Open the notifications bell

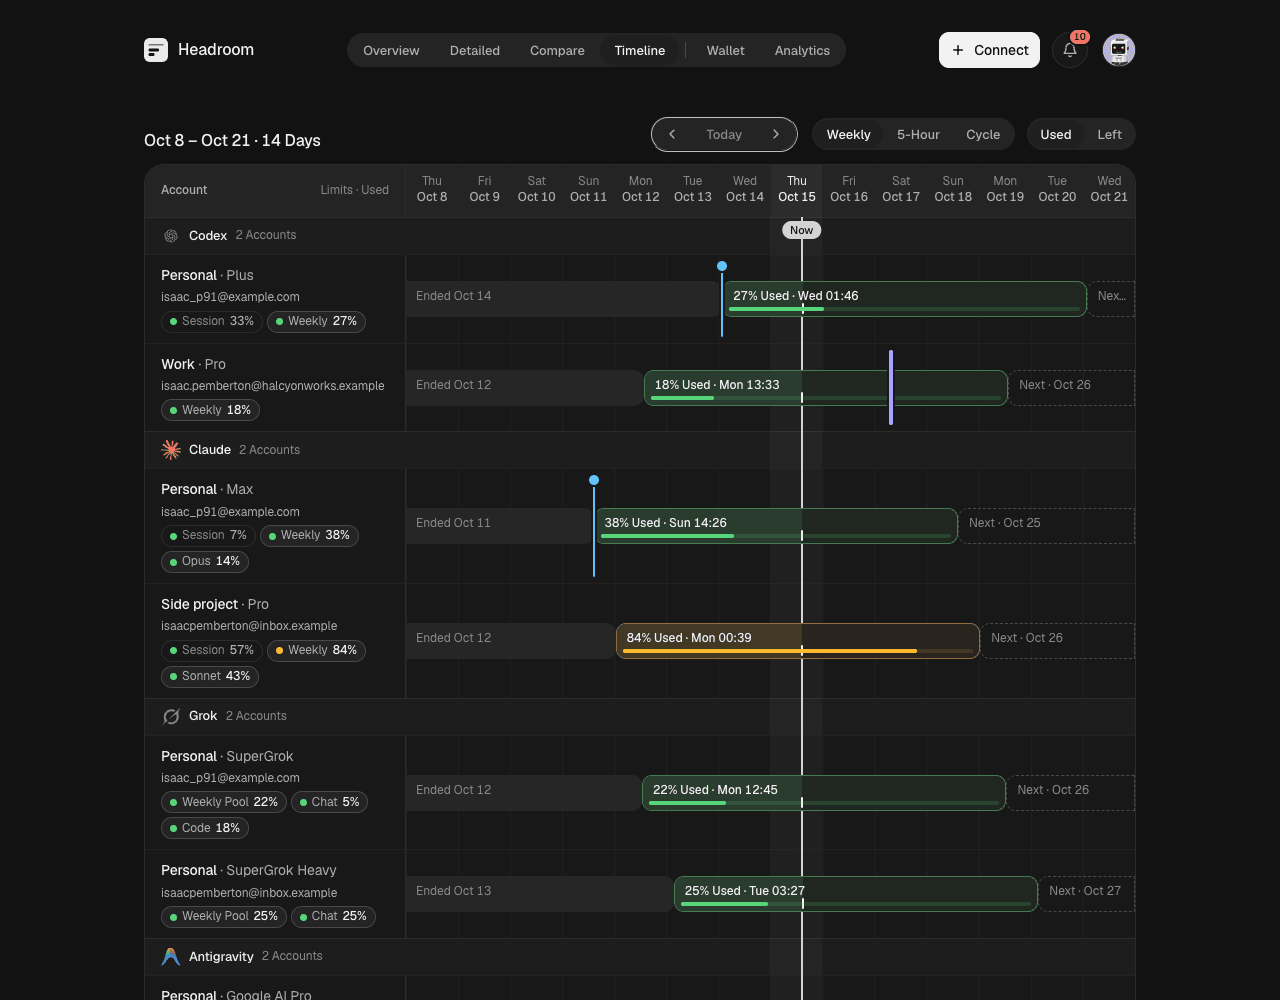1070,50
